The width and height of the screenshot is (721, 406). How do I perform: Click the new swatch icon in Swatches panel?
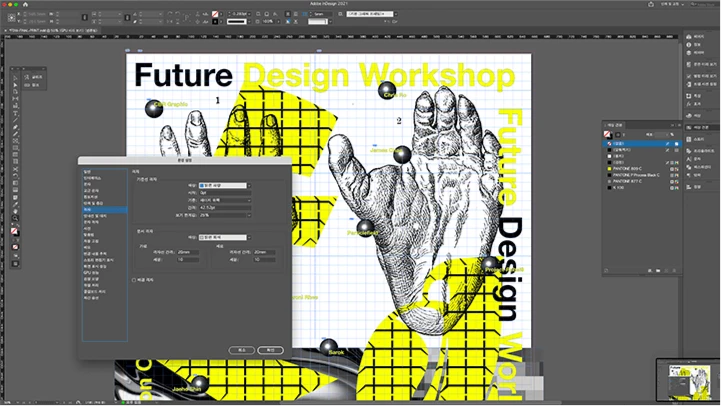(x=666, y=270)
